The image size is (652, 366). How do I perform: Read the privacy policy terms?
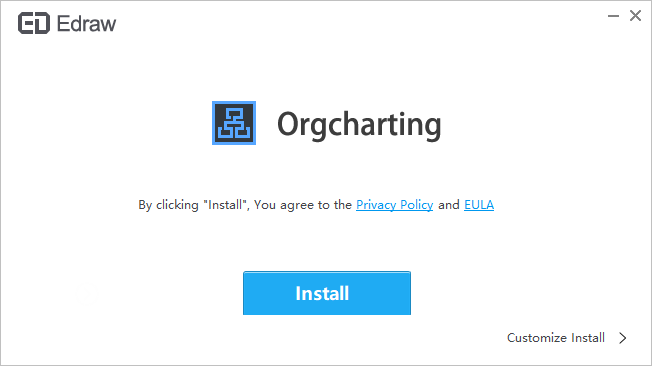click(x=394, y=205)
